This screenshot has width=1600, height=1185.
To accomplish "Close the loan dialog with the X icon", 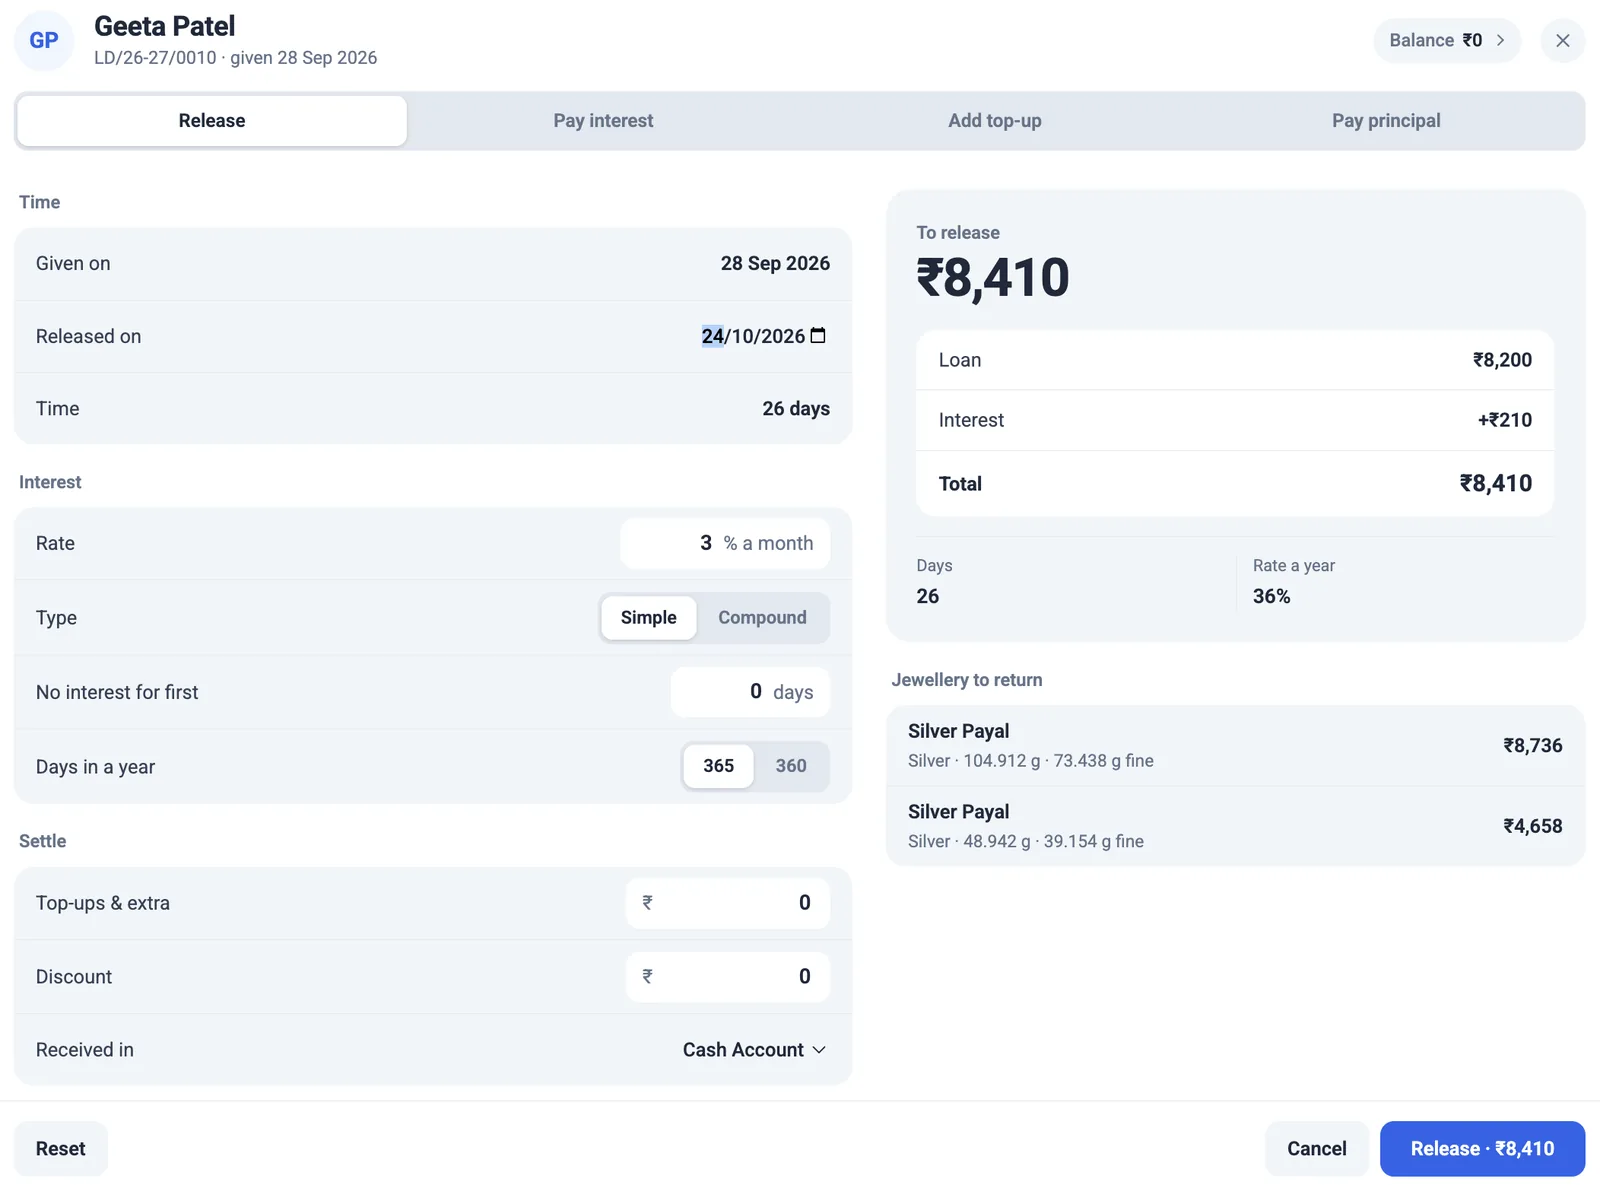I will (1563, 40).
